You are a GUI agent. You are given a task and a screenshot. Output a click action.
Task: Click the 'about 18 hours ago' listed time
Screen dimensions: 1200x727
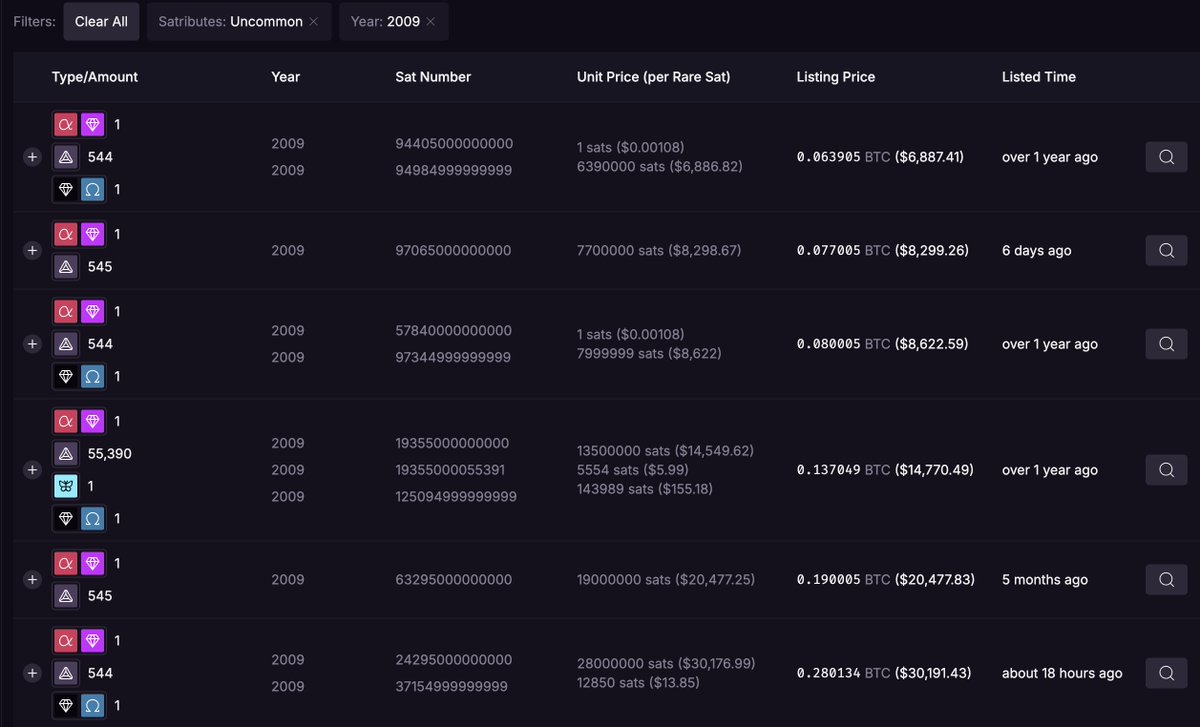(1062, 673)
